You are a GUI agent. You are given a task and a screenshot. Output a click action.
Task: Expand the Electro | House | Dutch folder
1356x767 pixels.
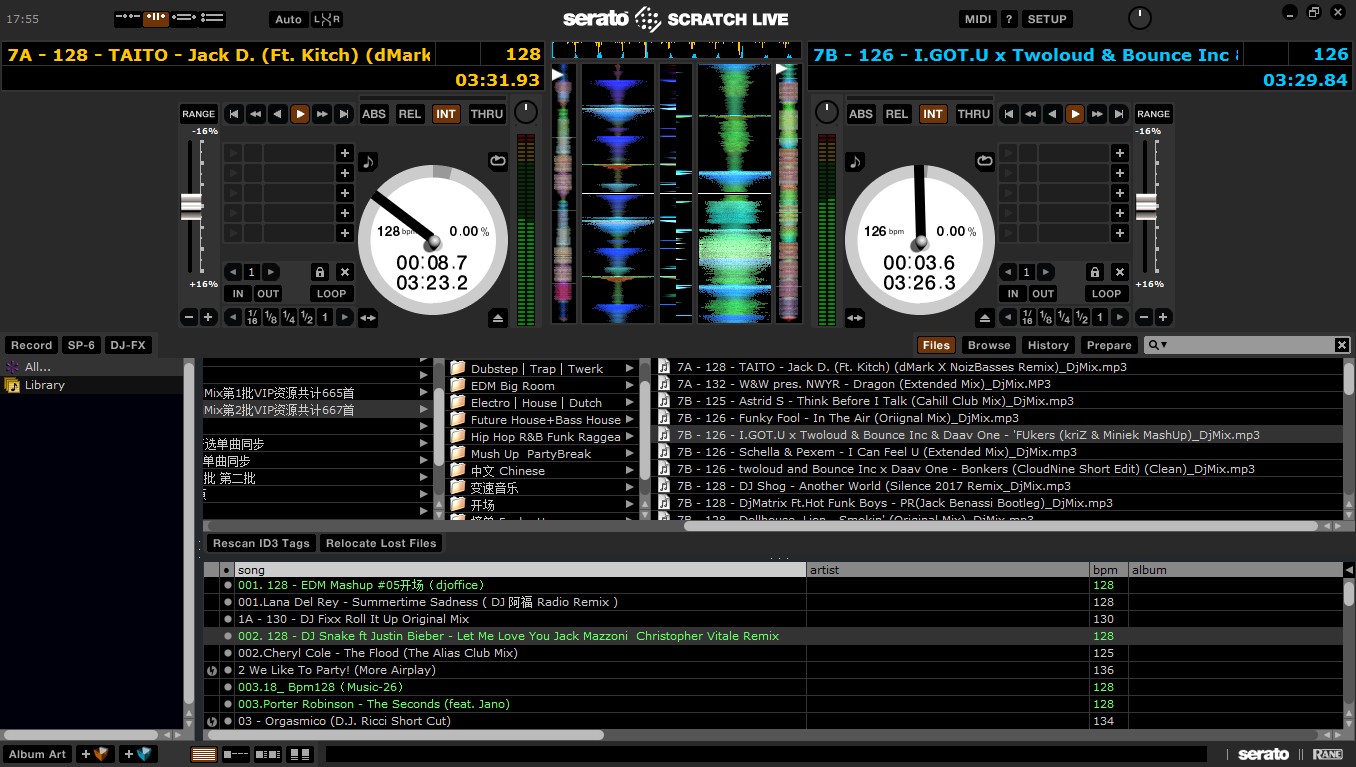pos(630,403)
